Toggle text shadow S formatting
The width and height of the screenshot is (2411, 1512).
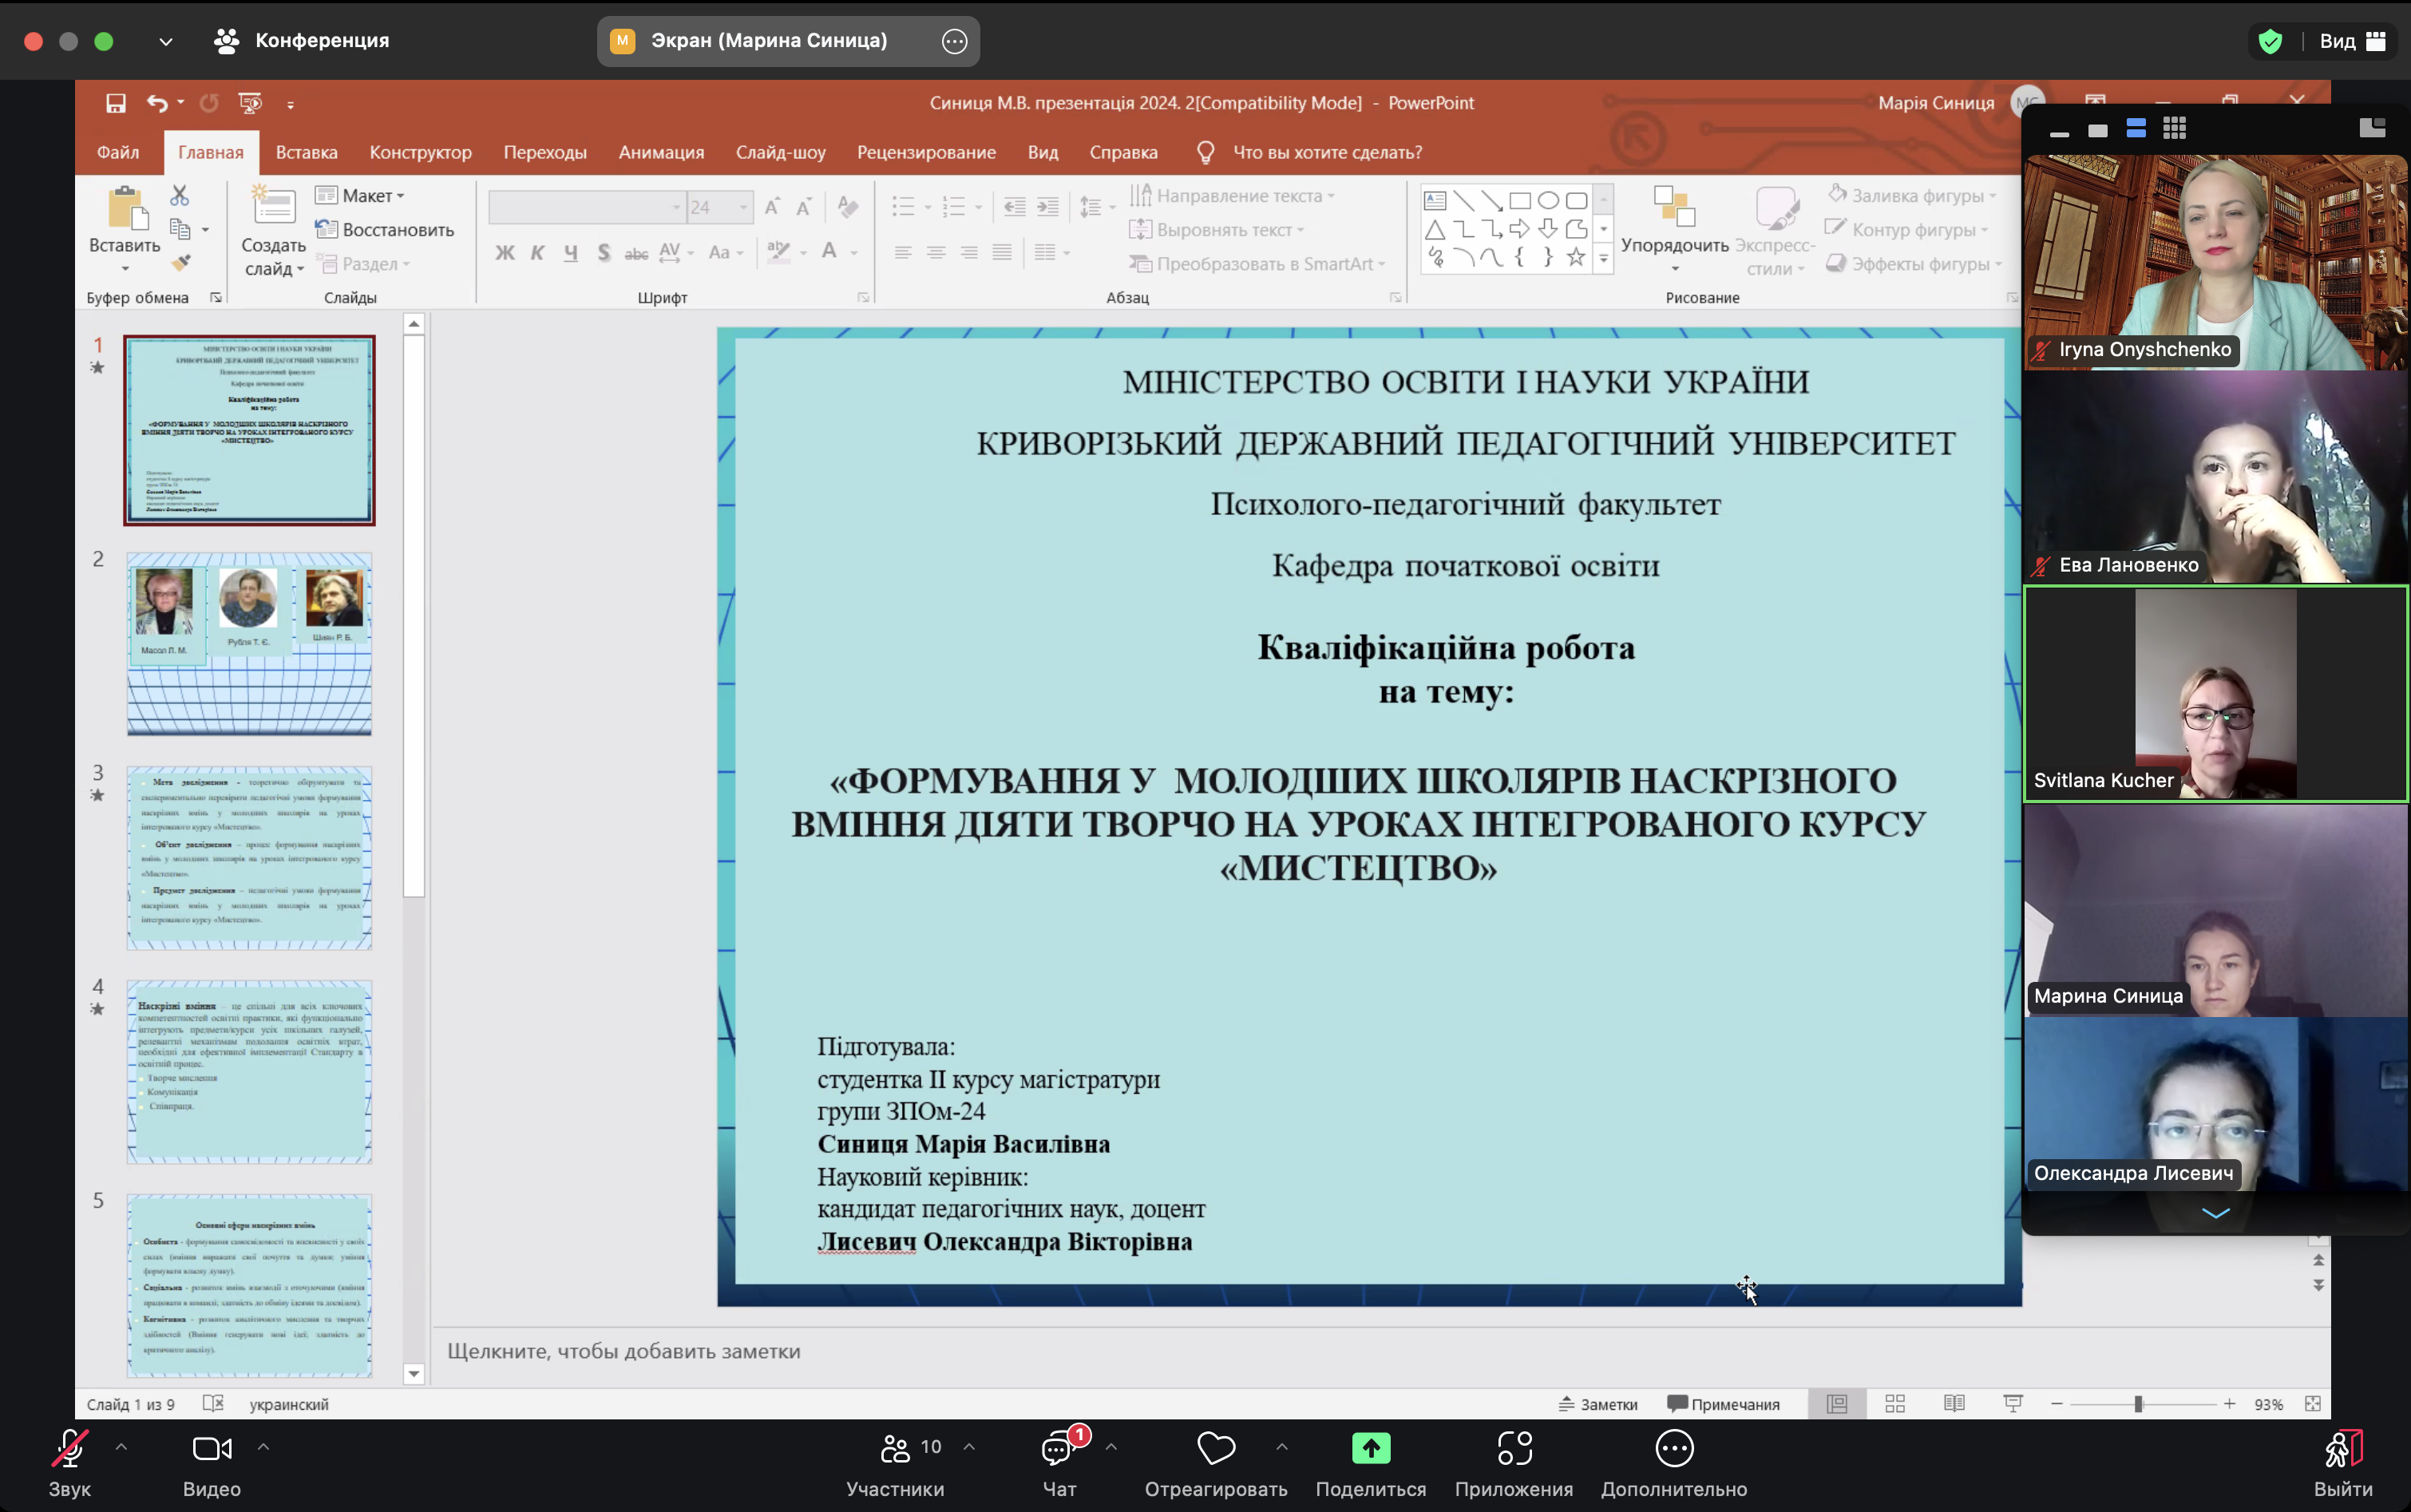[604, 253]
